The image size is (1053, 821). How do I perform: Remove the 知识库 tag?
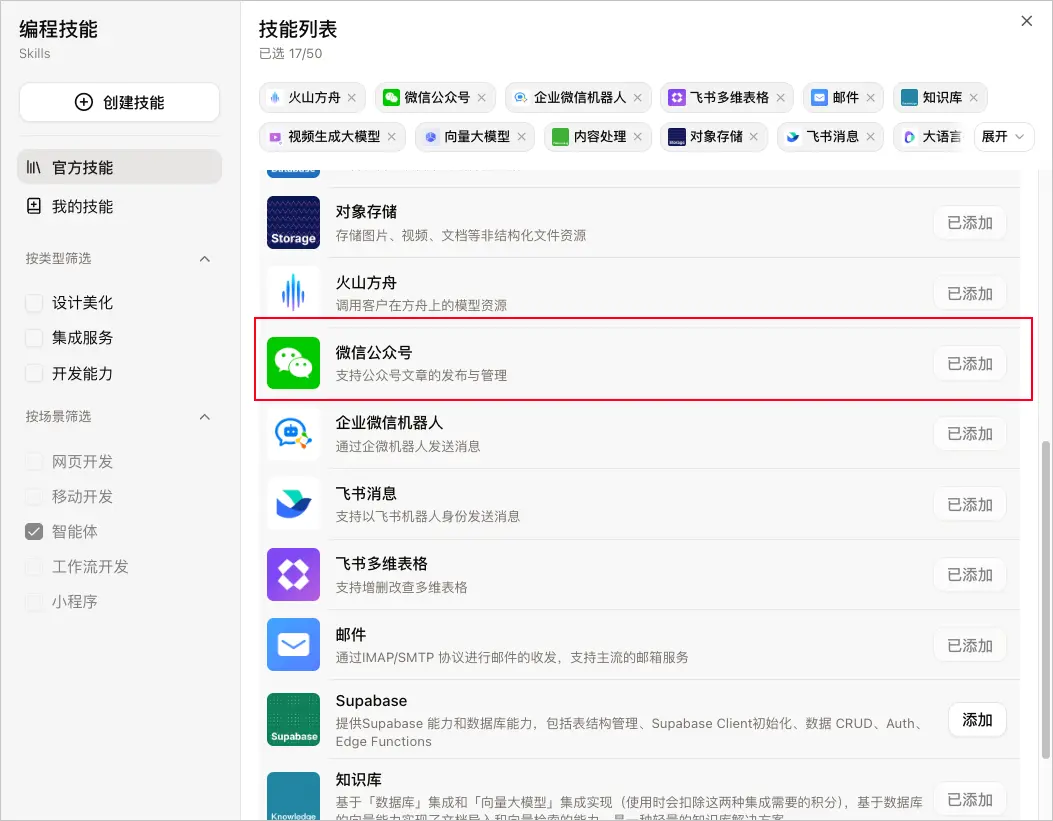point(974,98)
